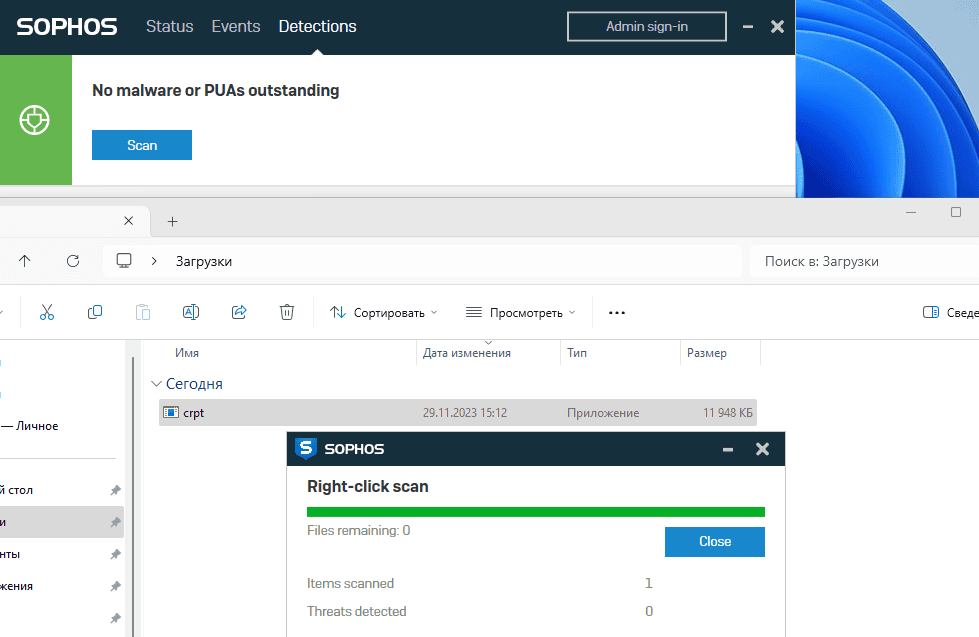Close the Right-click scan dialog with Close button
This screenshot has height=637, width=979.
tap(714, 541)
